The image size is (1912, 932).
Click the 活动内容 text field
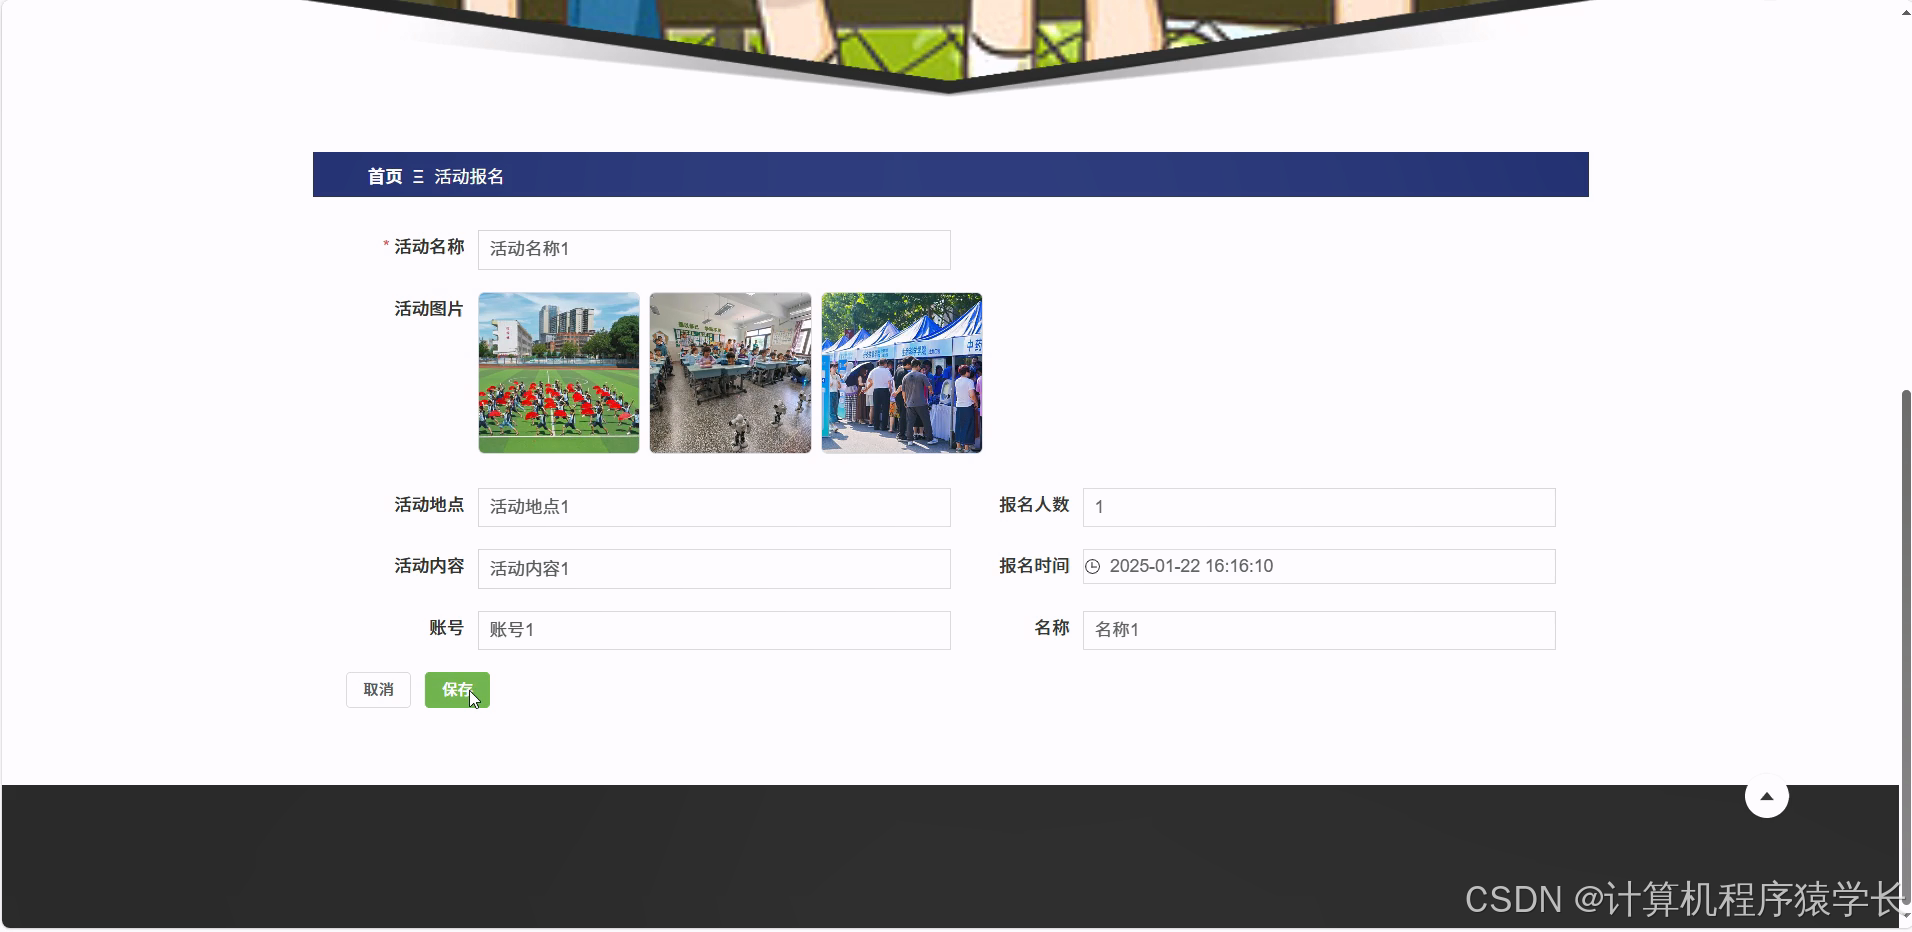pos(713,568)
